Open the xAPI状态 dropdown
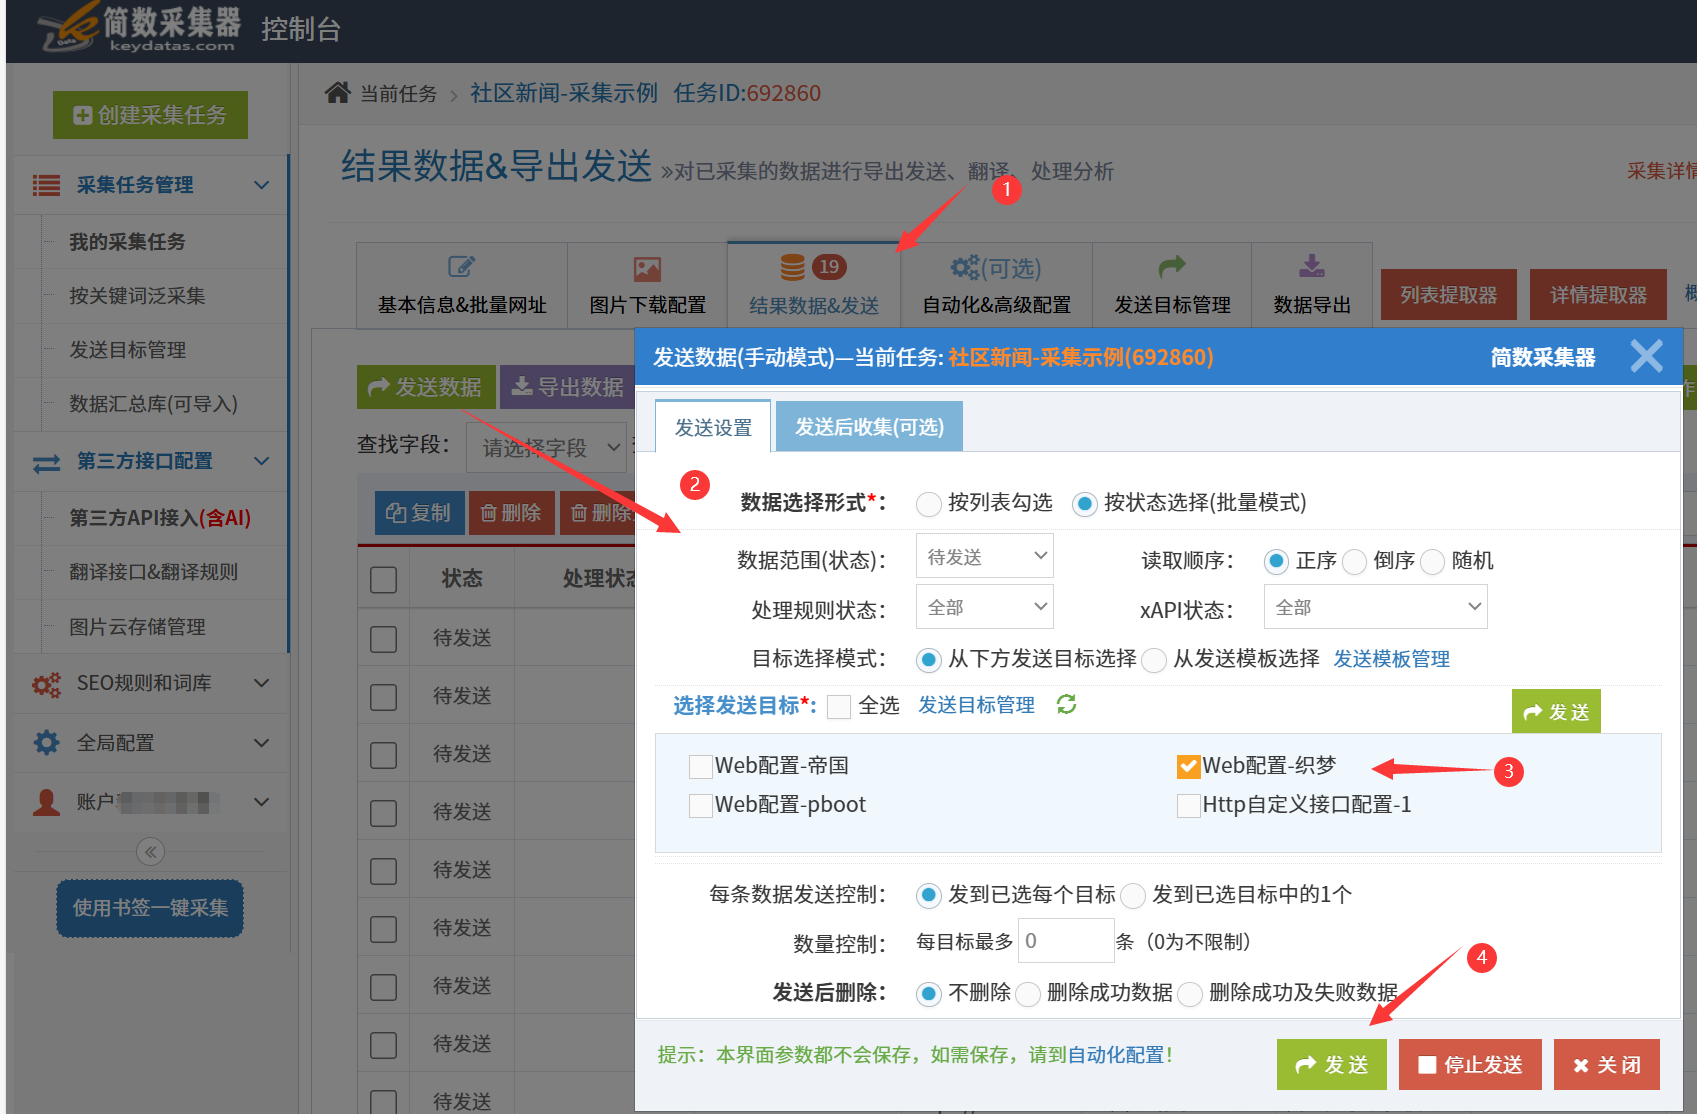 pyautogui.click(x=1375, y=607)
